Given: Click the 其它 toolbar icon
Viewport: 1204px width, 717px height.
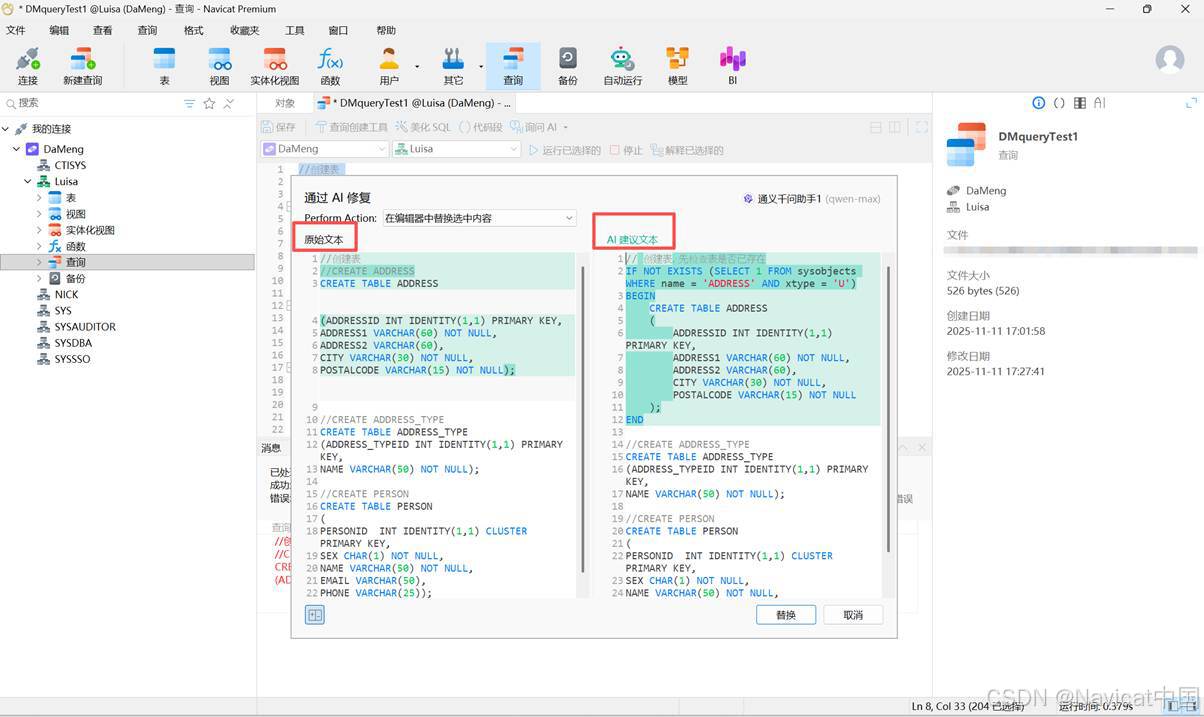Looking at the screenshot, I should [x=454, y=66].
